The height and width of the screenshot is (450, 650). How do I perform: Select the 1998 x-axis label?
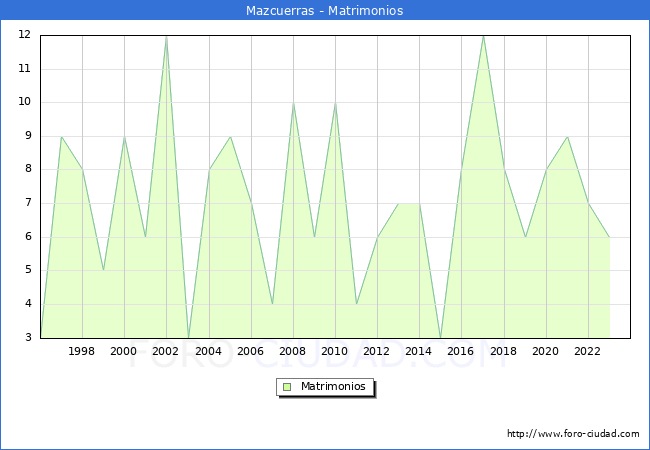(x=81, y=351)
